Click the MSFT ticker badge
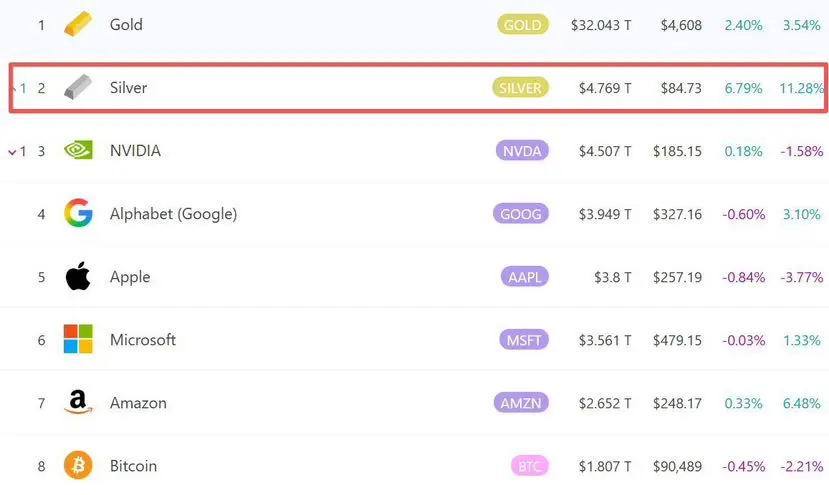This screenshot has height=495, width=829. (x=523, y=340)
